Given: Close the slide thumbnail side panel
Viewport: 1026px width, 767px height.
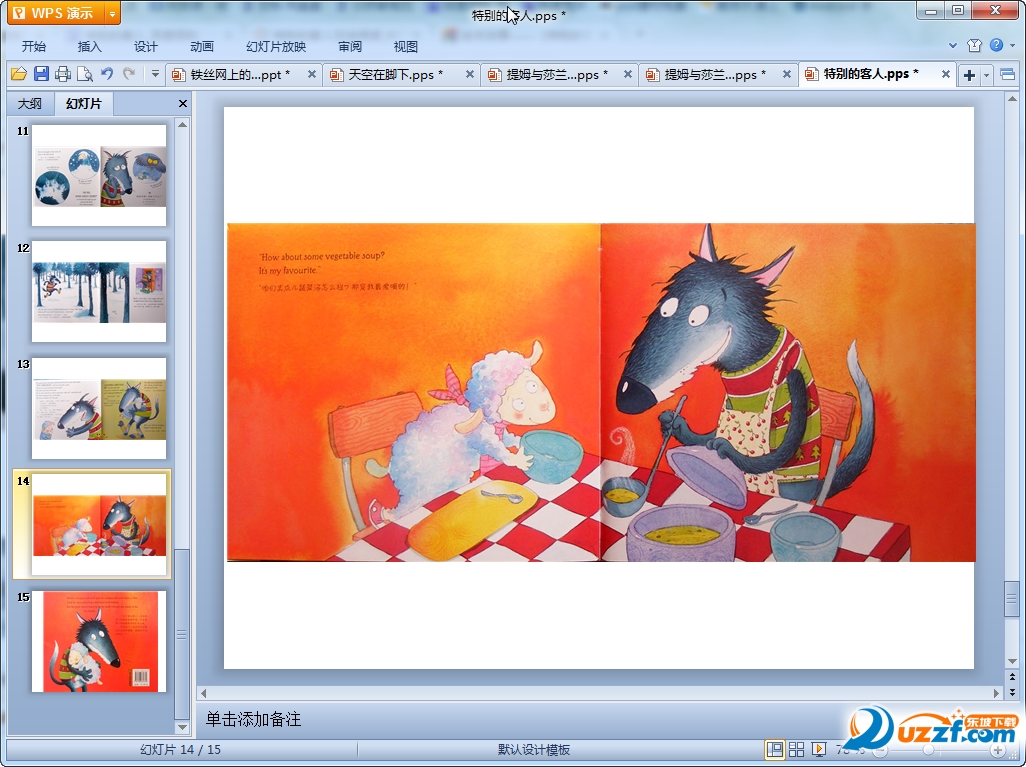Looking at the screenshot, I should (183, 103).
